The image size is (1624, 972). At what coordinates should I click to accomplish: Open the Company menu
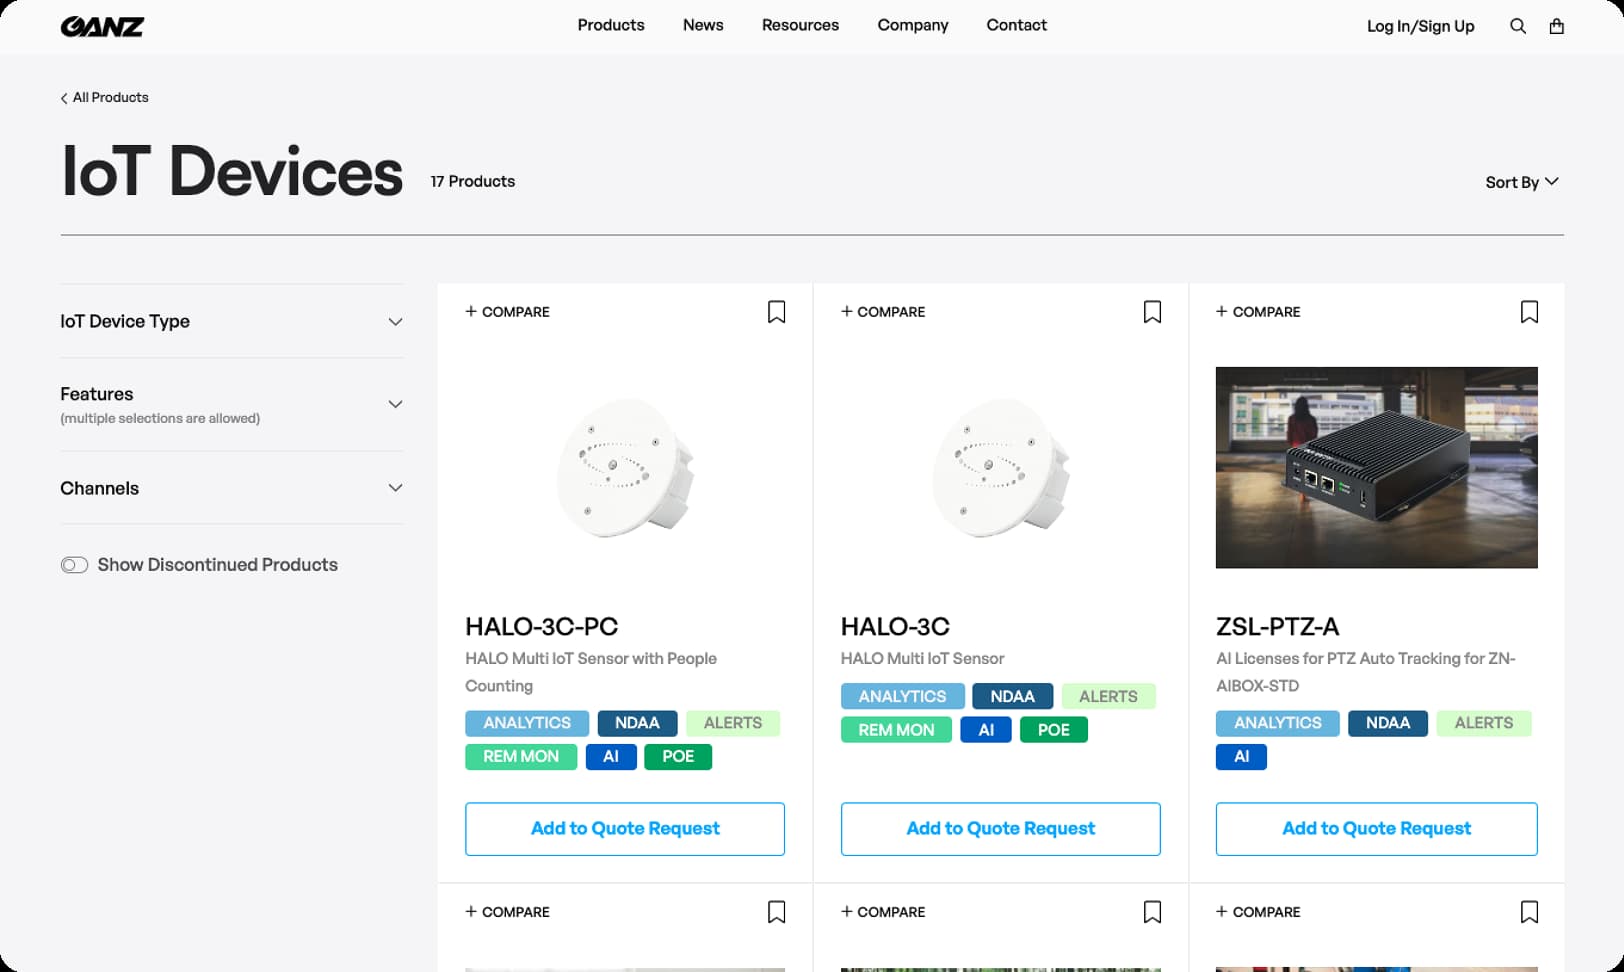[x=913, y=25]
